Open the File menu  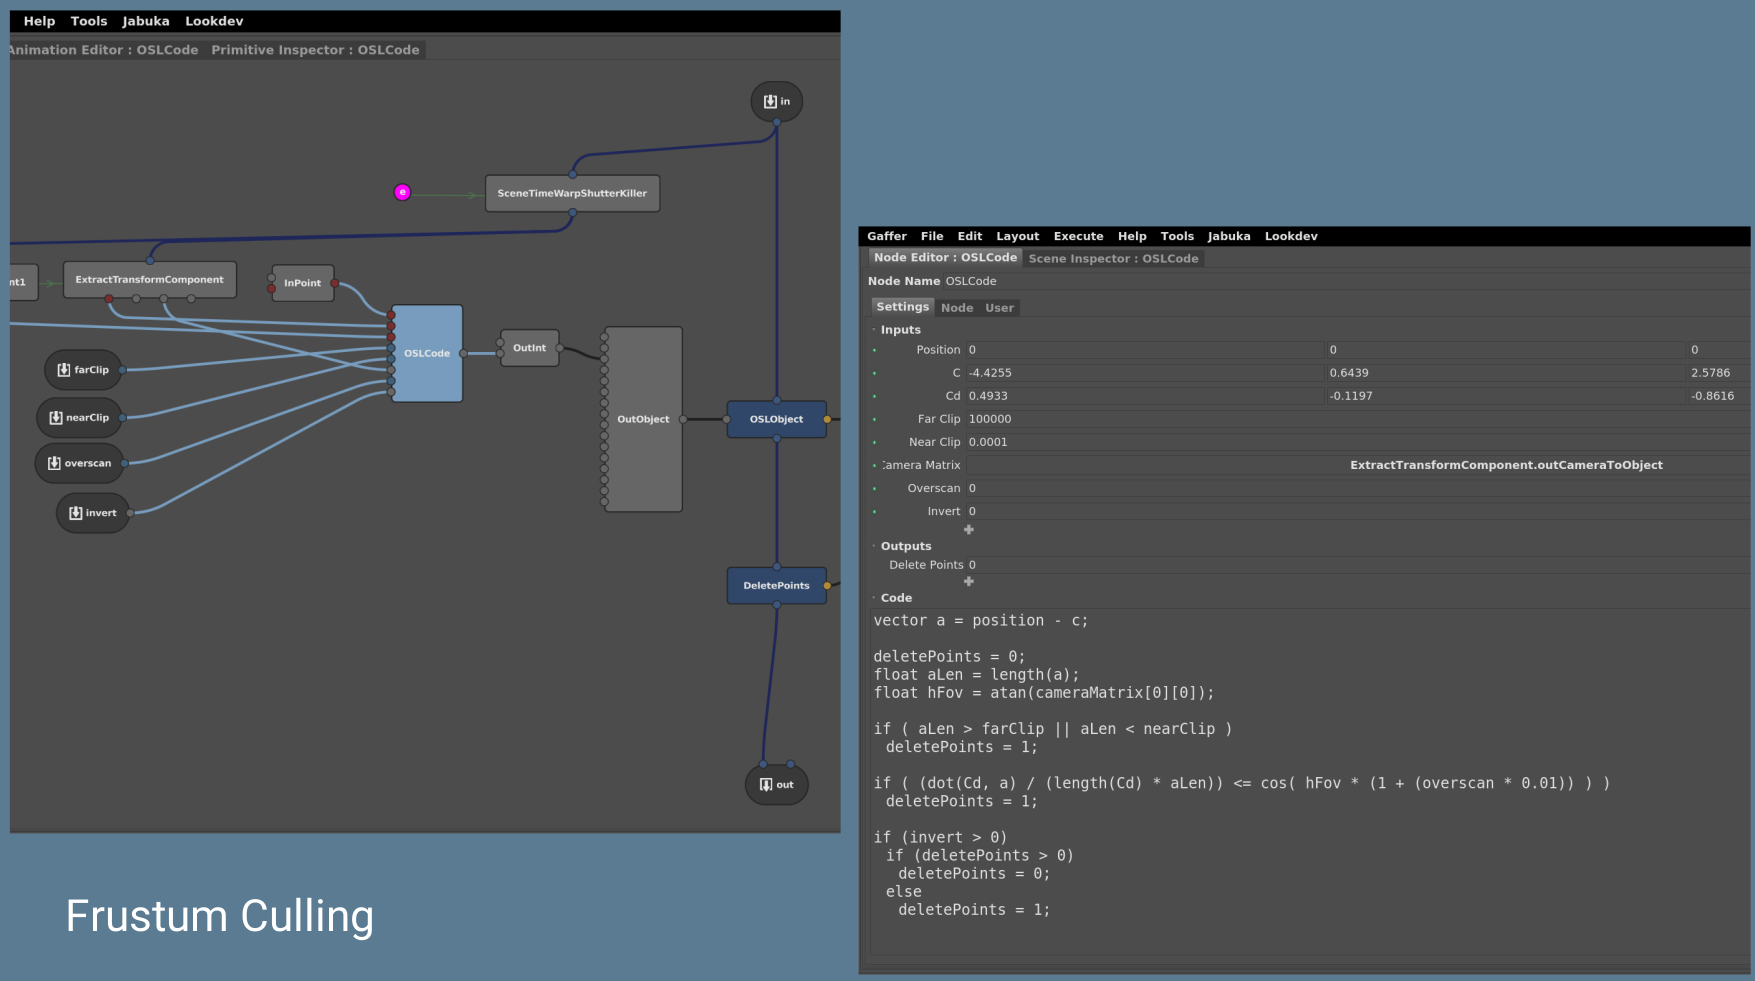932,236
